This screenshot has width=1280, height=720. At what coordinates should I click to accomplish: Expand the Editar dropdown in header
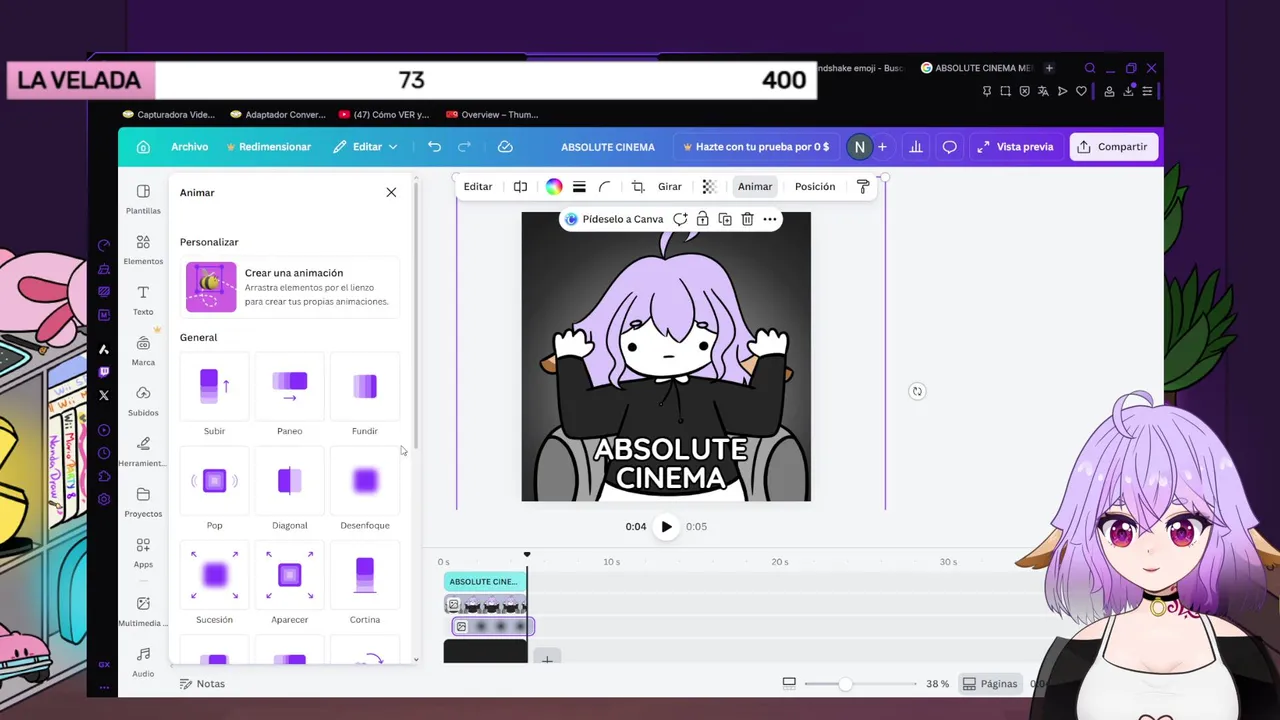(x=366, y=147)
